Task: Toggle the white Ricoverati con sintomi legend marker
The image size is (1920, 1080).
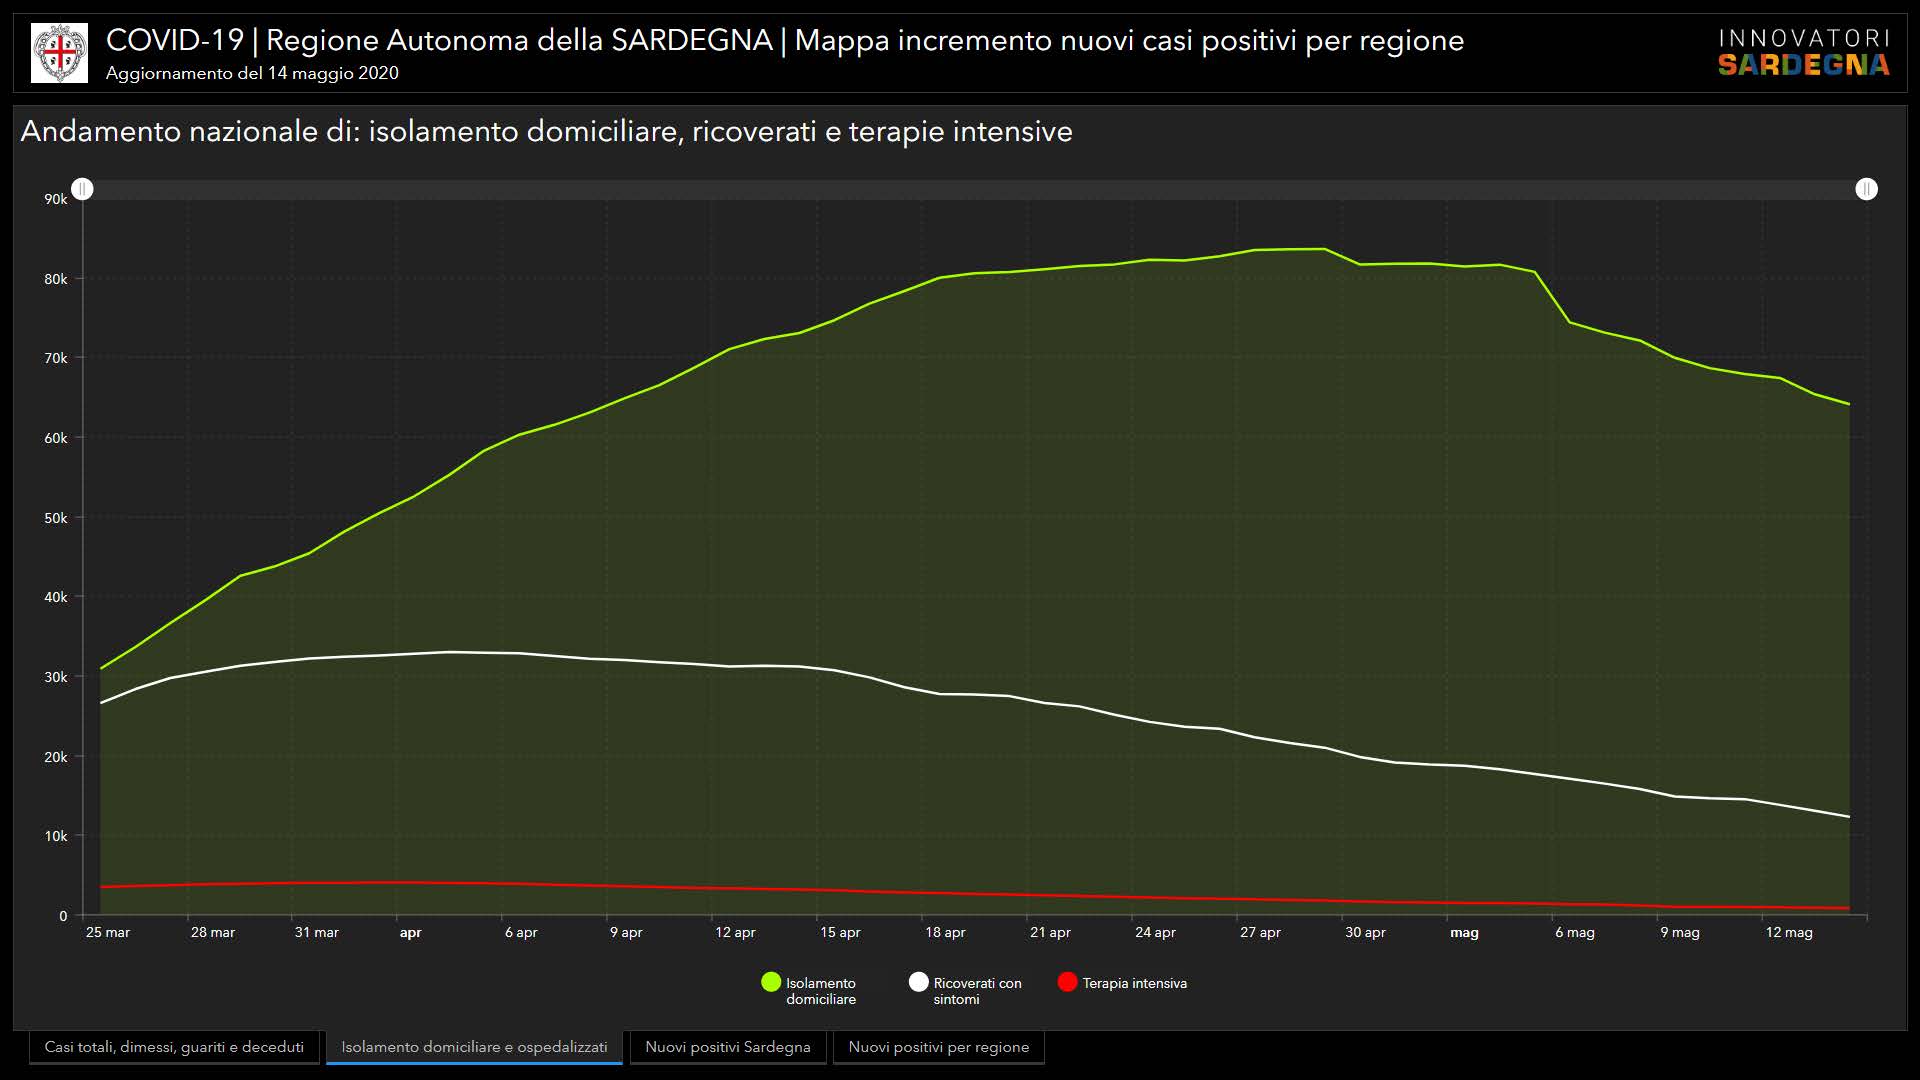Action: click(x=918, y=983)
